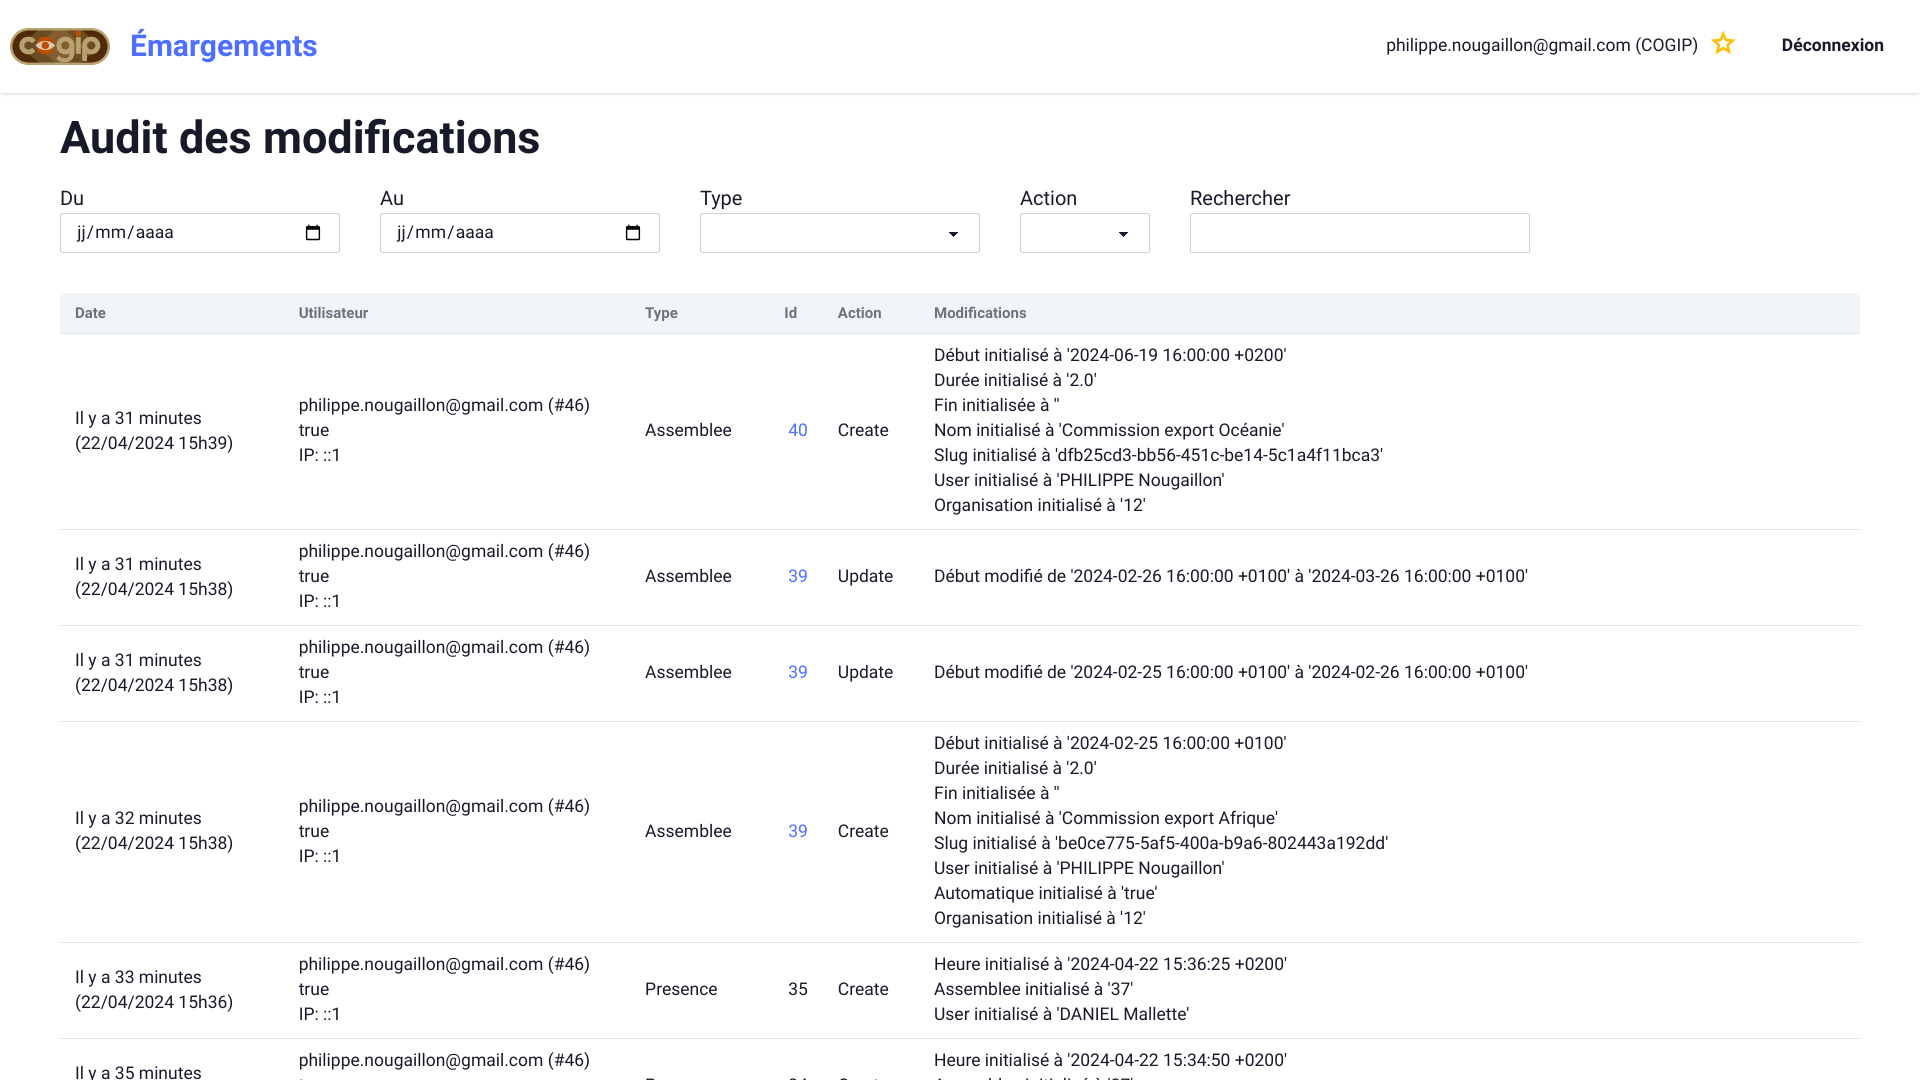The height and width of the screenshot is (1080, 1920).
Task: Click the Date column header
Action: (x=90, y=313)
